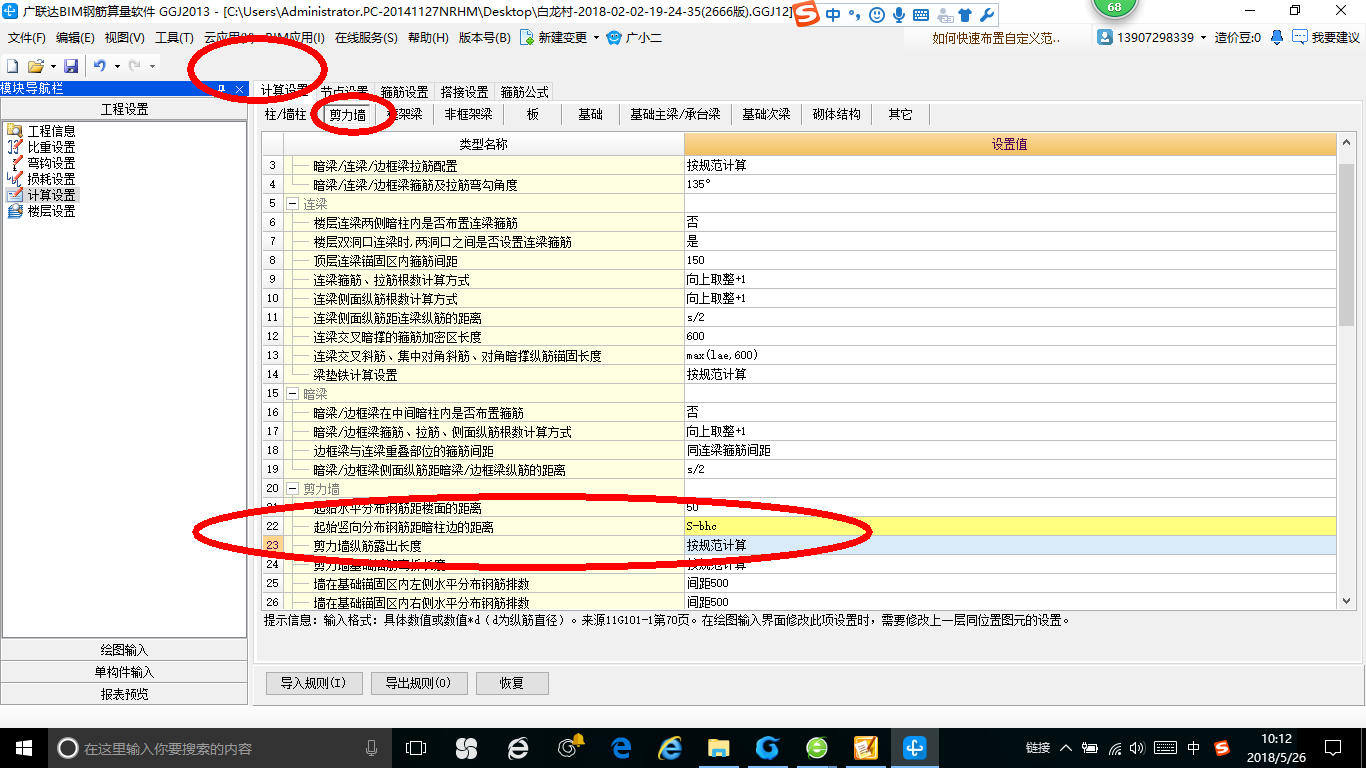
Task: Open the 新建变更 dropdown arrow
Action: (596, 38)
